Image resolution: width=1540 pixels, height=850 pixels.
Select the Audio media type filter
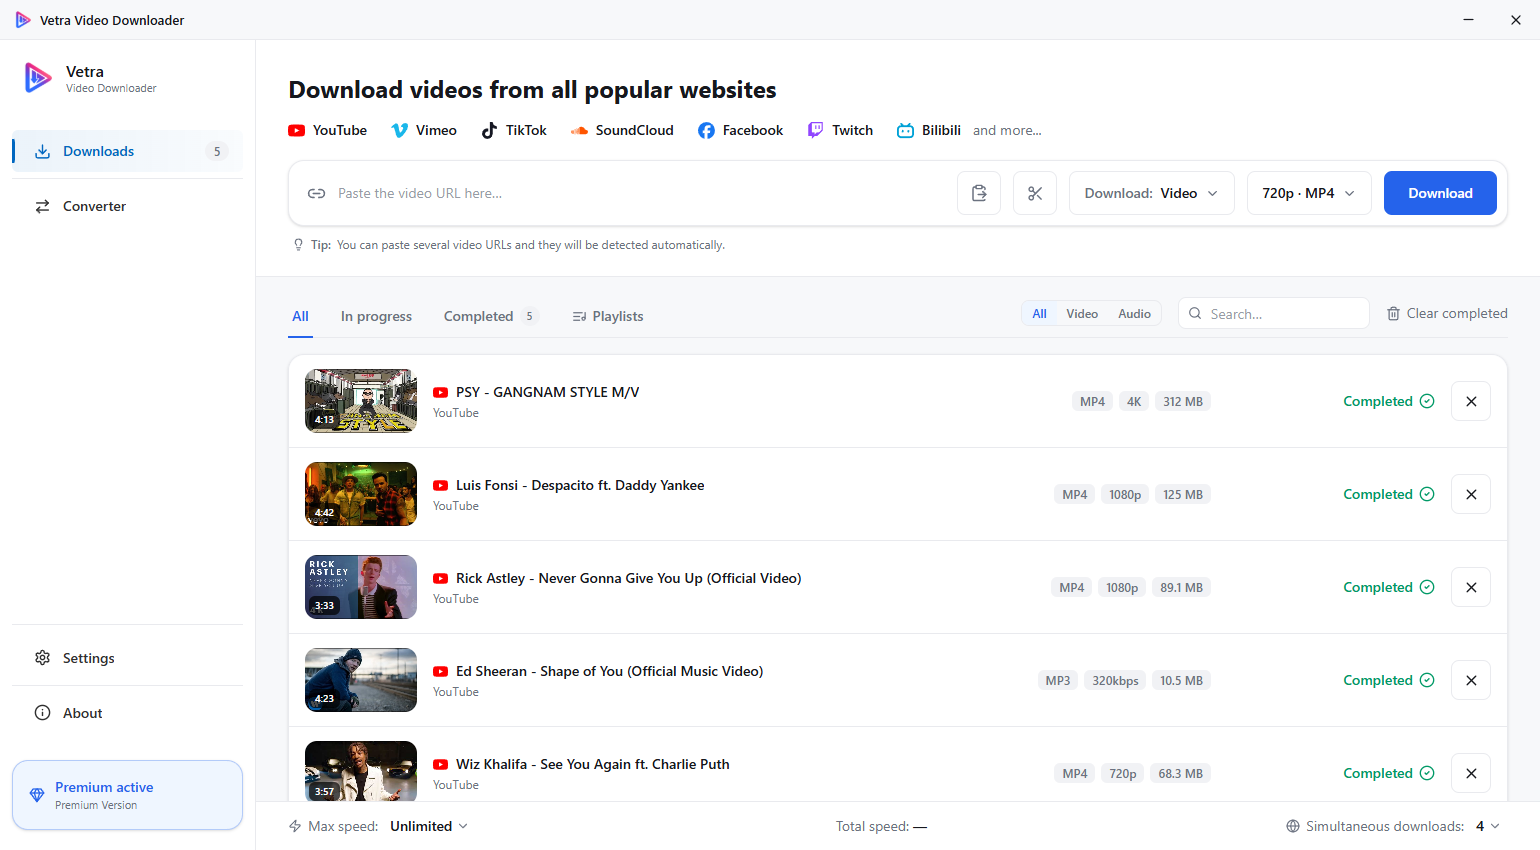1134,313
